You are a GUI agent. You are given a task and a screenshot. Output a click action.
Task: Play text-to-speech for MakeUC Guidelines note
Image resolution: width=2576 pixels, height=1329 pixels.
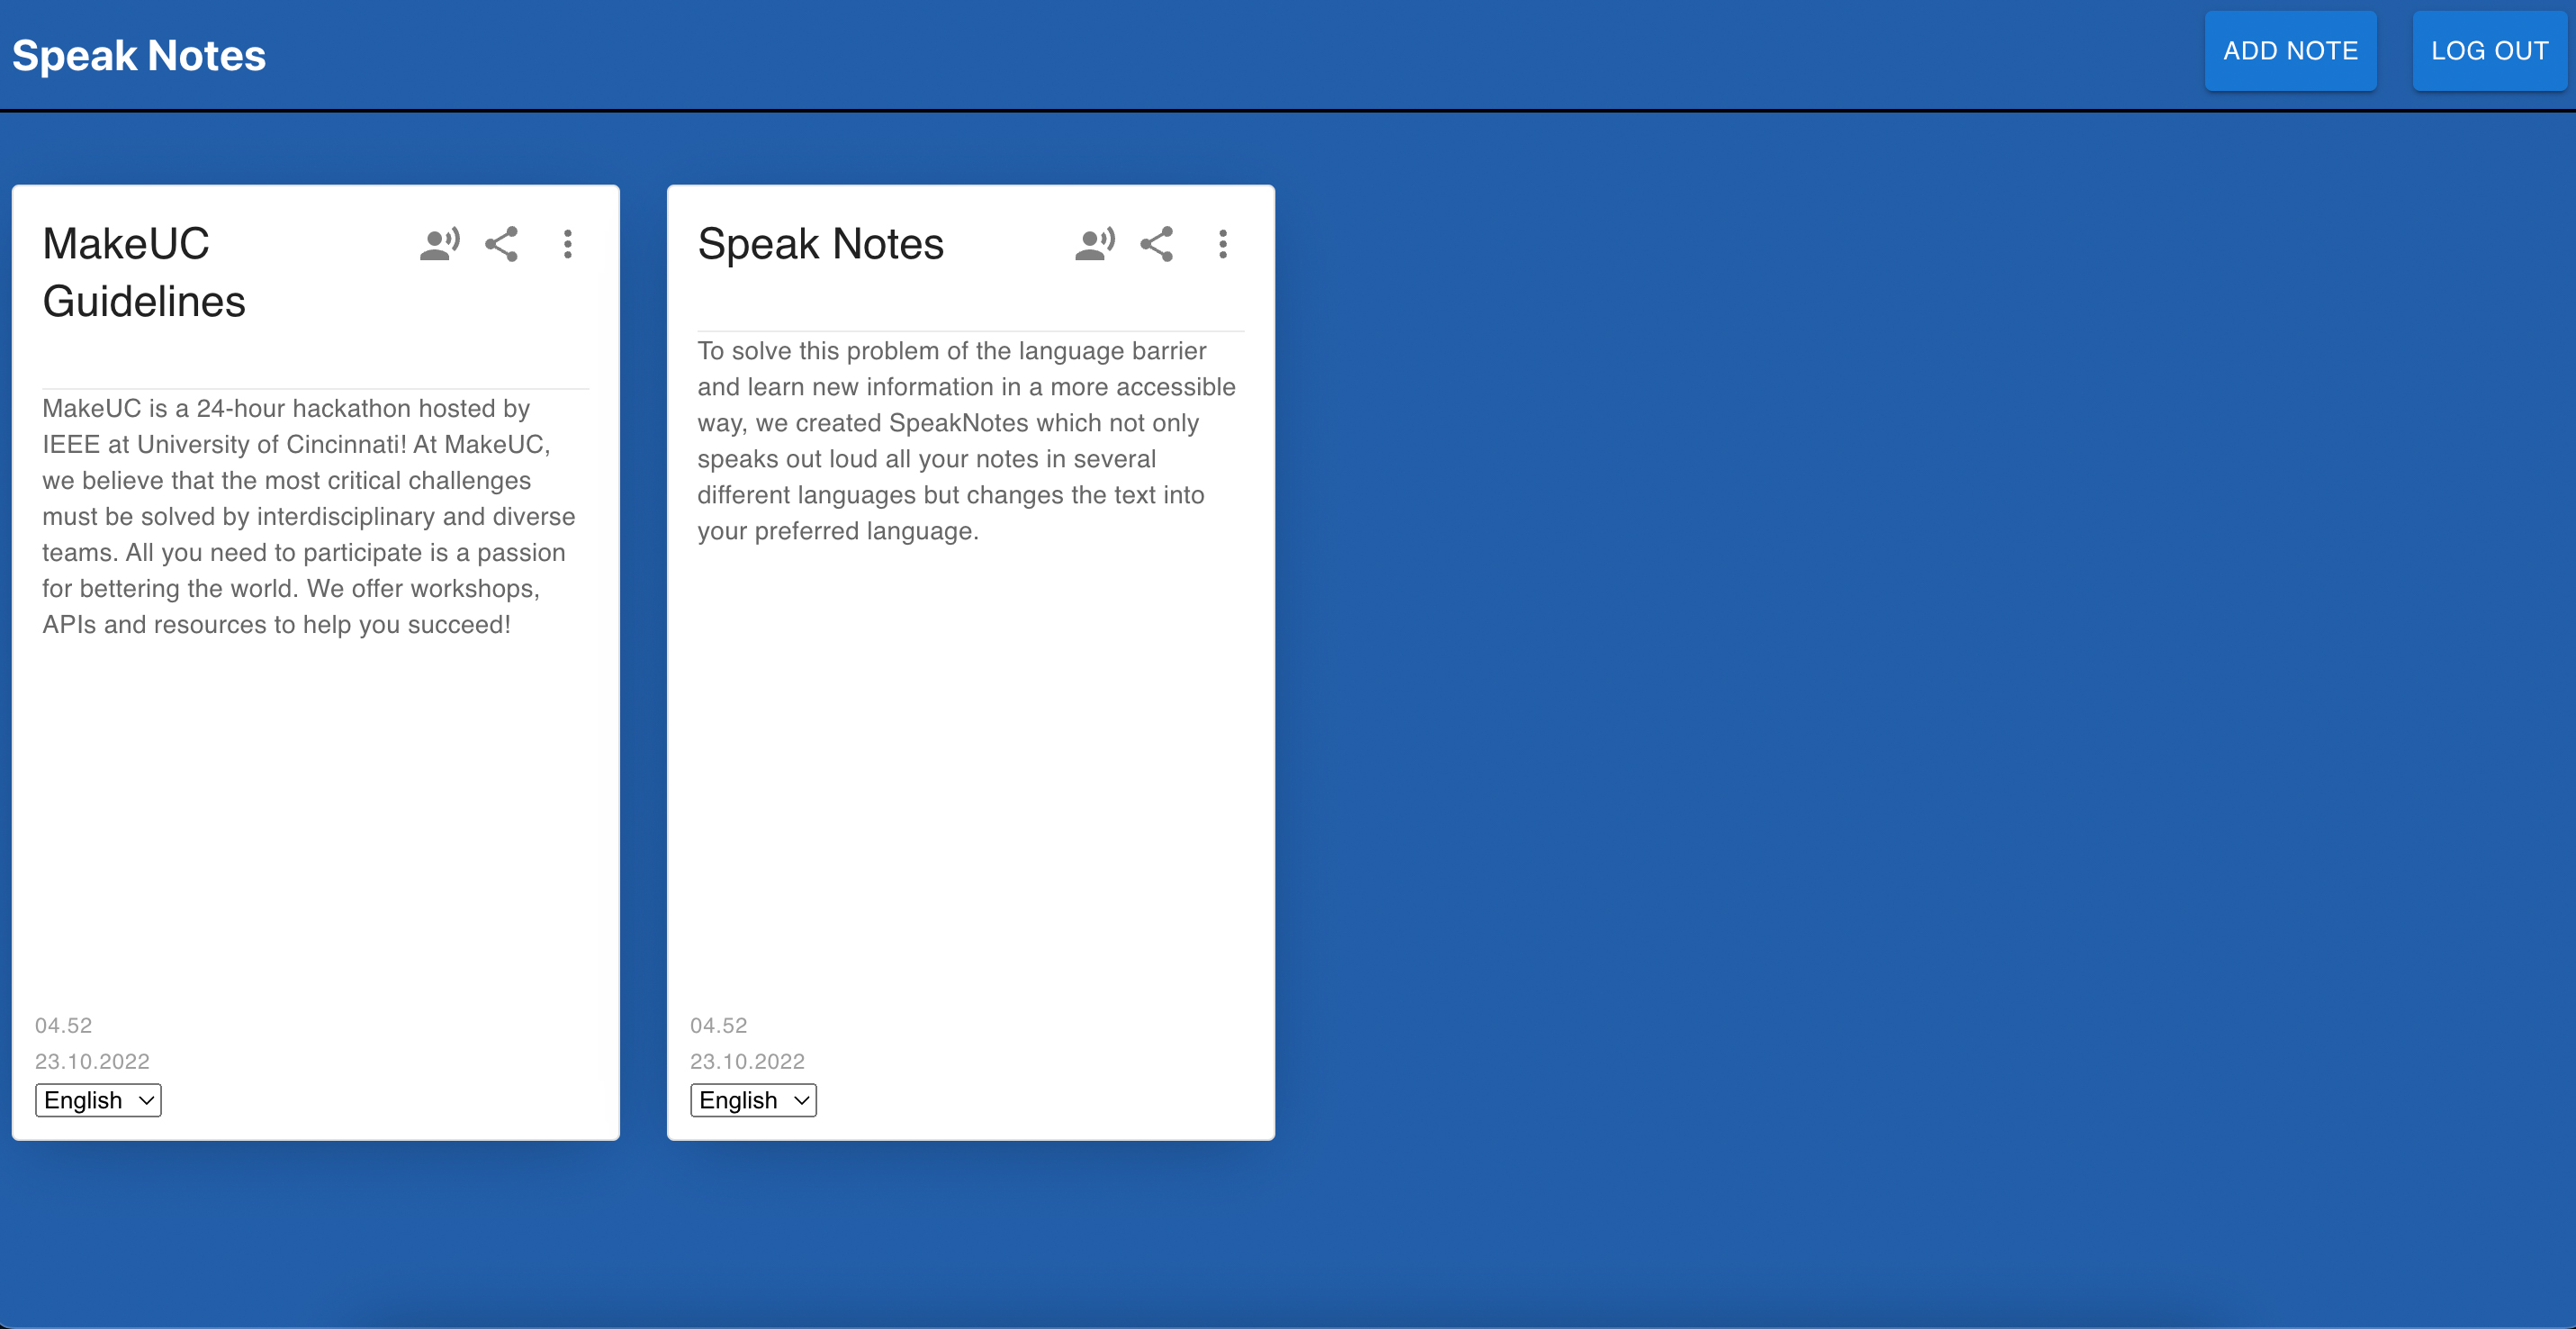tap(439, 244)
